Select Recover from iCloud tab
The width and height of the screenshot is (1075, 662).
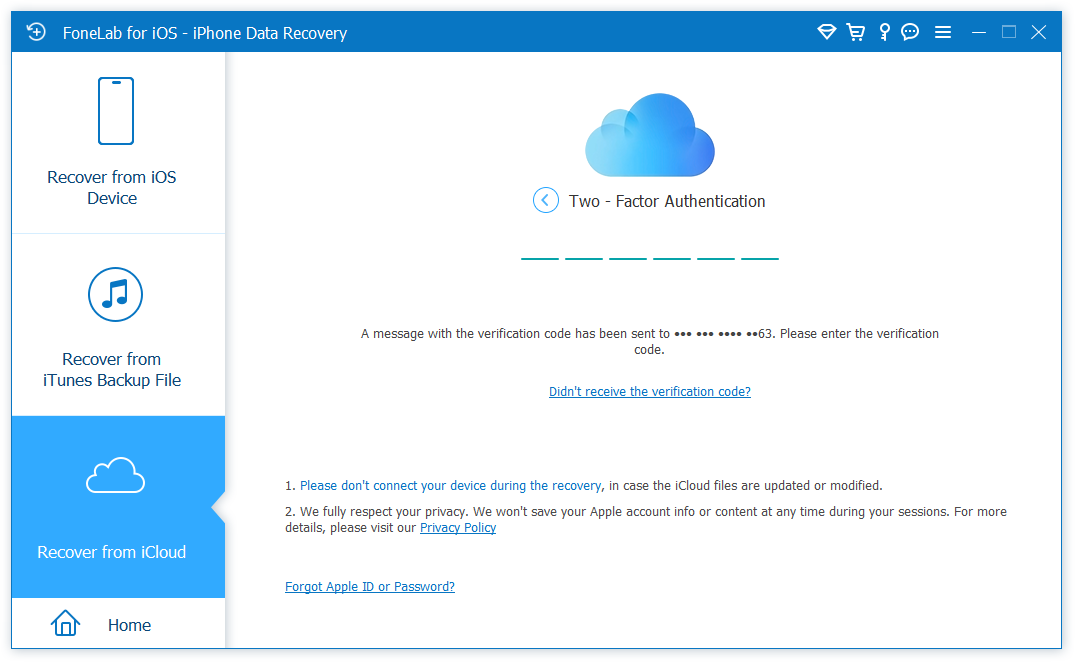point(118,507)
